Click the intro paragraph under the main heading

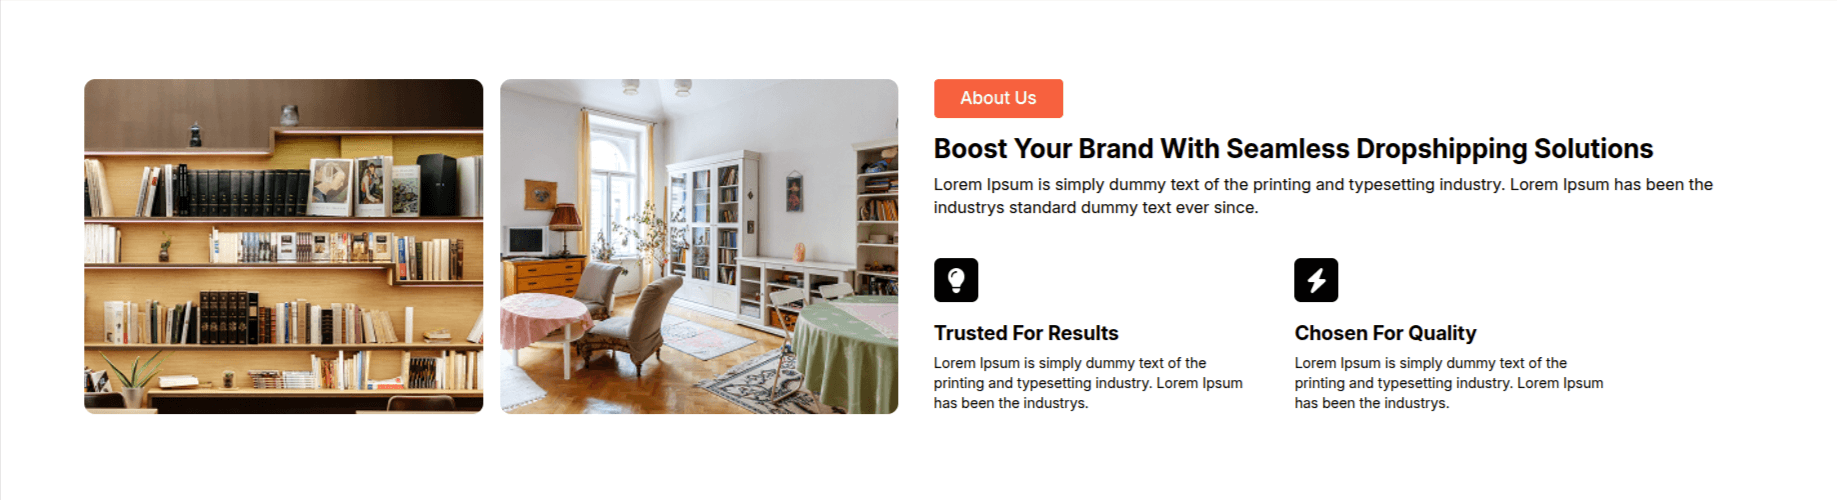[x=1322, y=196]
